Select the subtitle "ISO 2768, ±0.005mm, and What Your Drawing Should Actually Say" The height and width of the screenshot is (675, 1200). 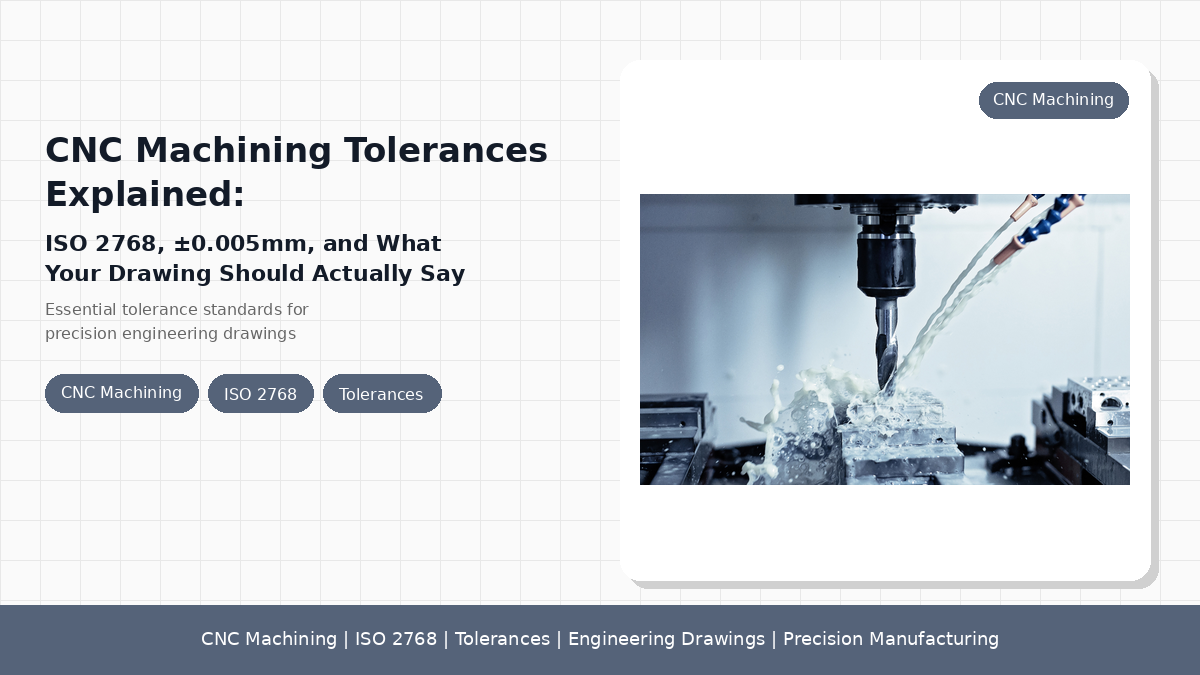pyautogui.click(x=255, y=258)
